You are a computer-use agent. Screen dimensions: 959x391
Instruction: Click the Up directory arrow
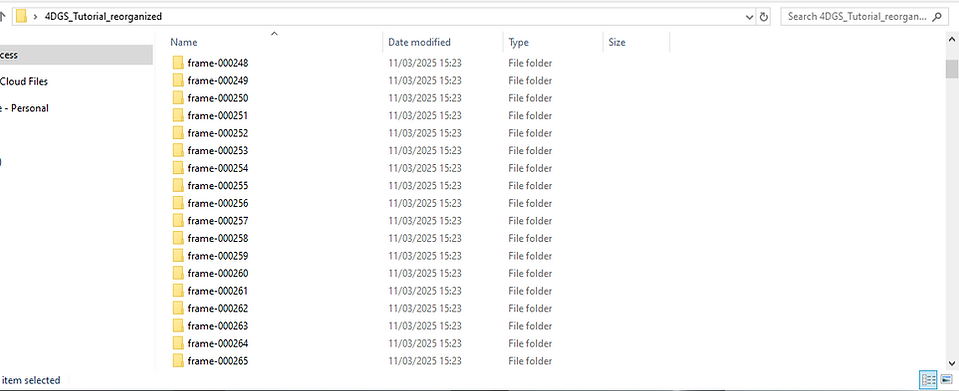click(2, 17)
